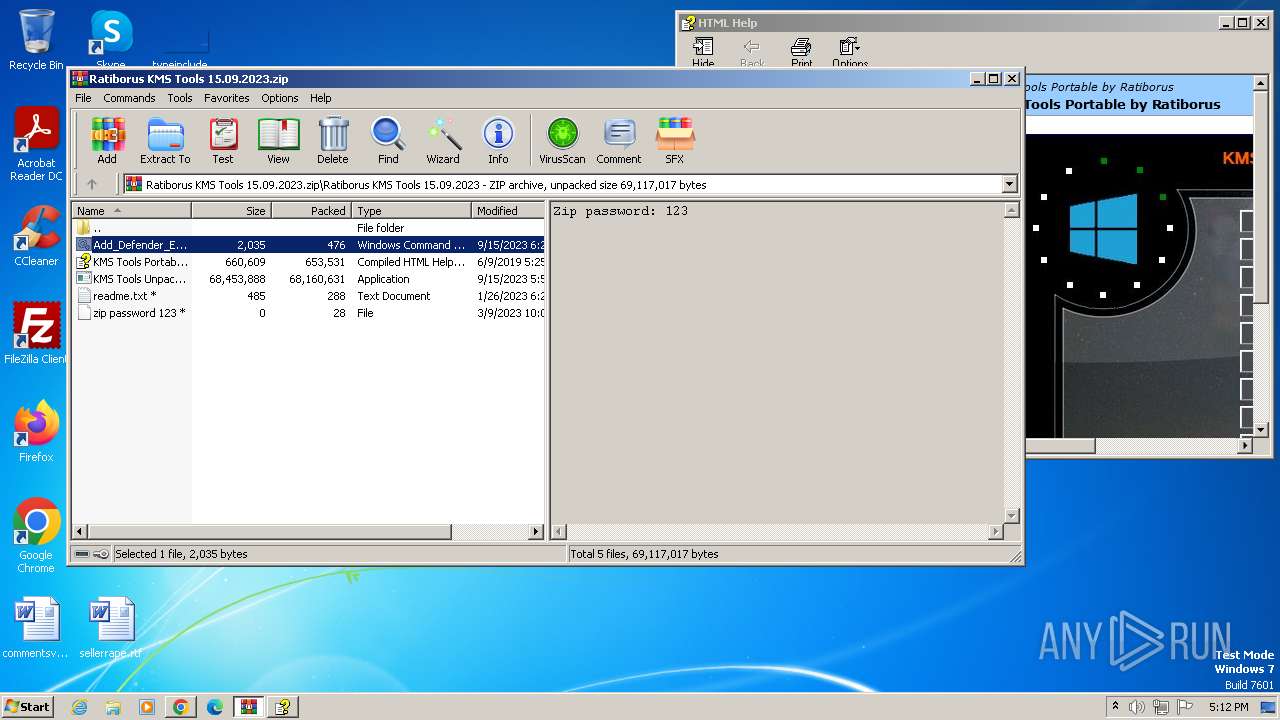The width and height of the screenshot is (1280, 720).
Task: Click the taskbar clock 5:12 PM
Action: pos(1227,707)
